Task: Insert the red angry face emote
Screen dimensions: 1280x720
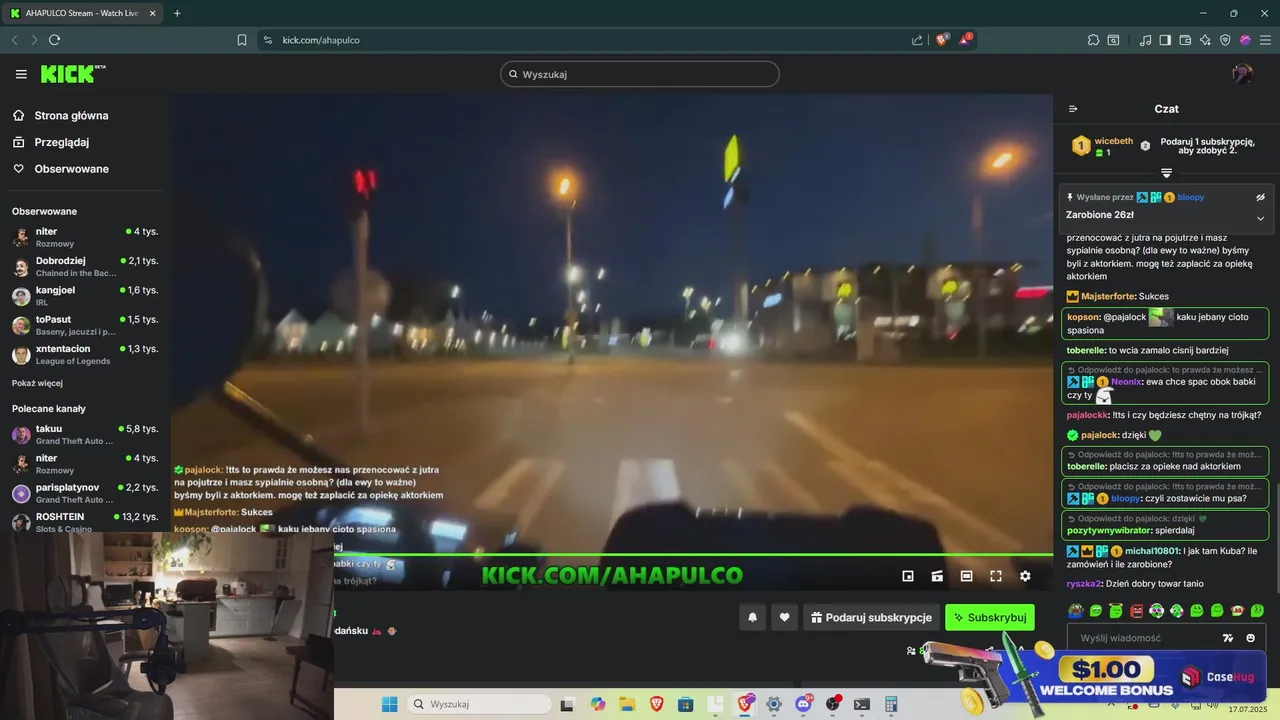Action: click(x=1136, y=611)
